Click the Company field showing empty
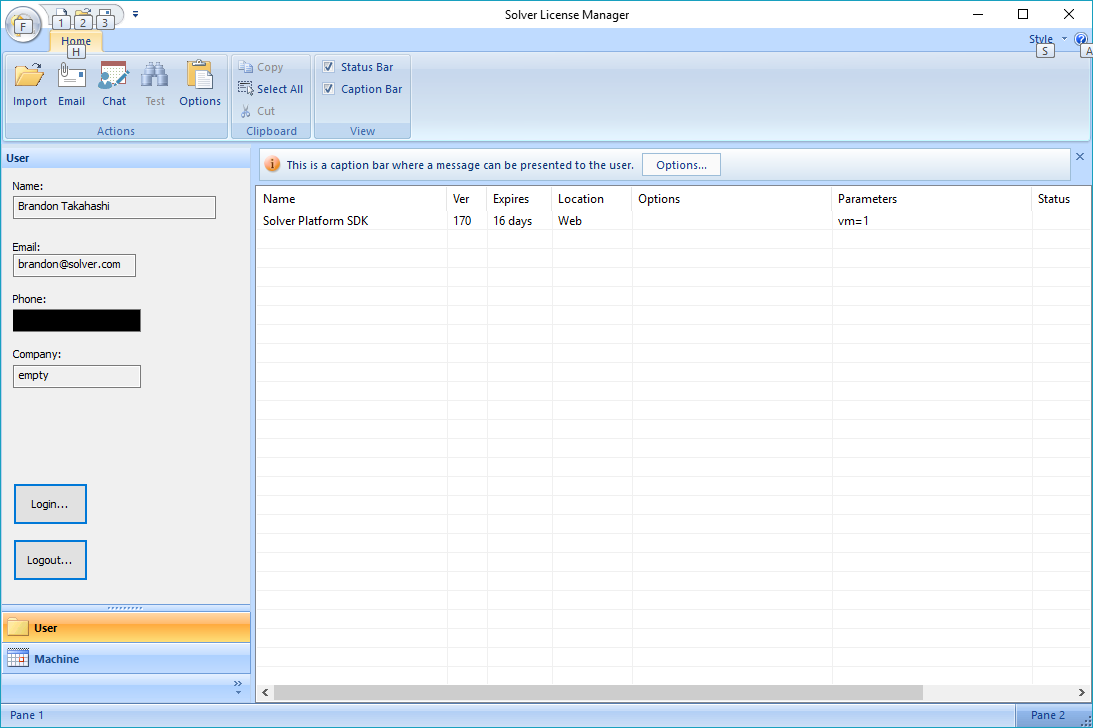 77,377
